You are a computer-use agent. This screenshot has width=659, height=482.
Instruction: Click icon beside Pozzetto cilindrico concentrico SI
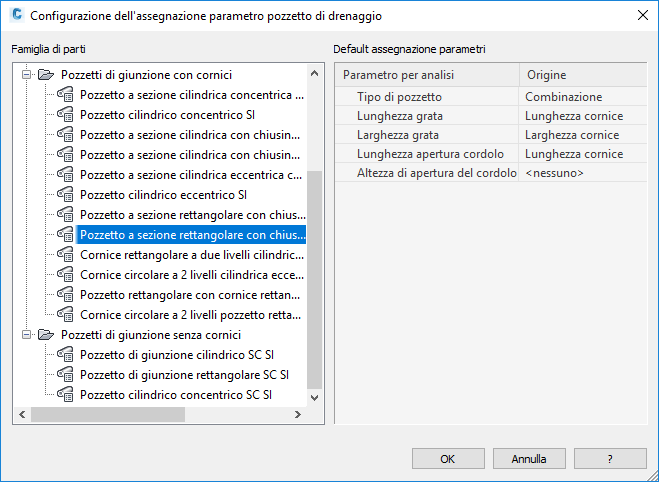(67, 115)
